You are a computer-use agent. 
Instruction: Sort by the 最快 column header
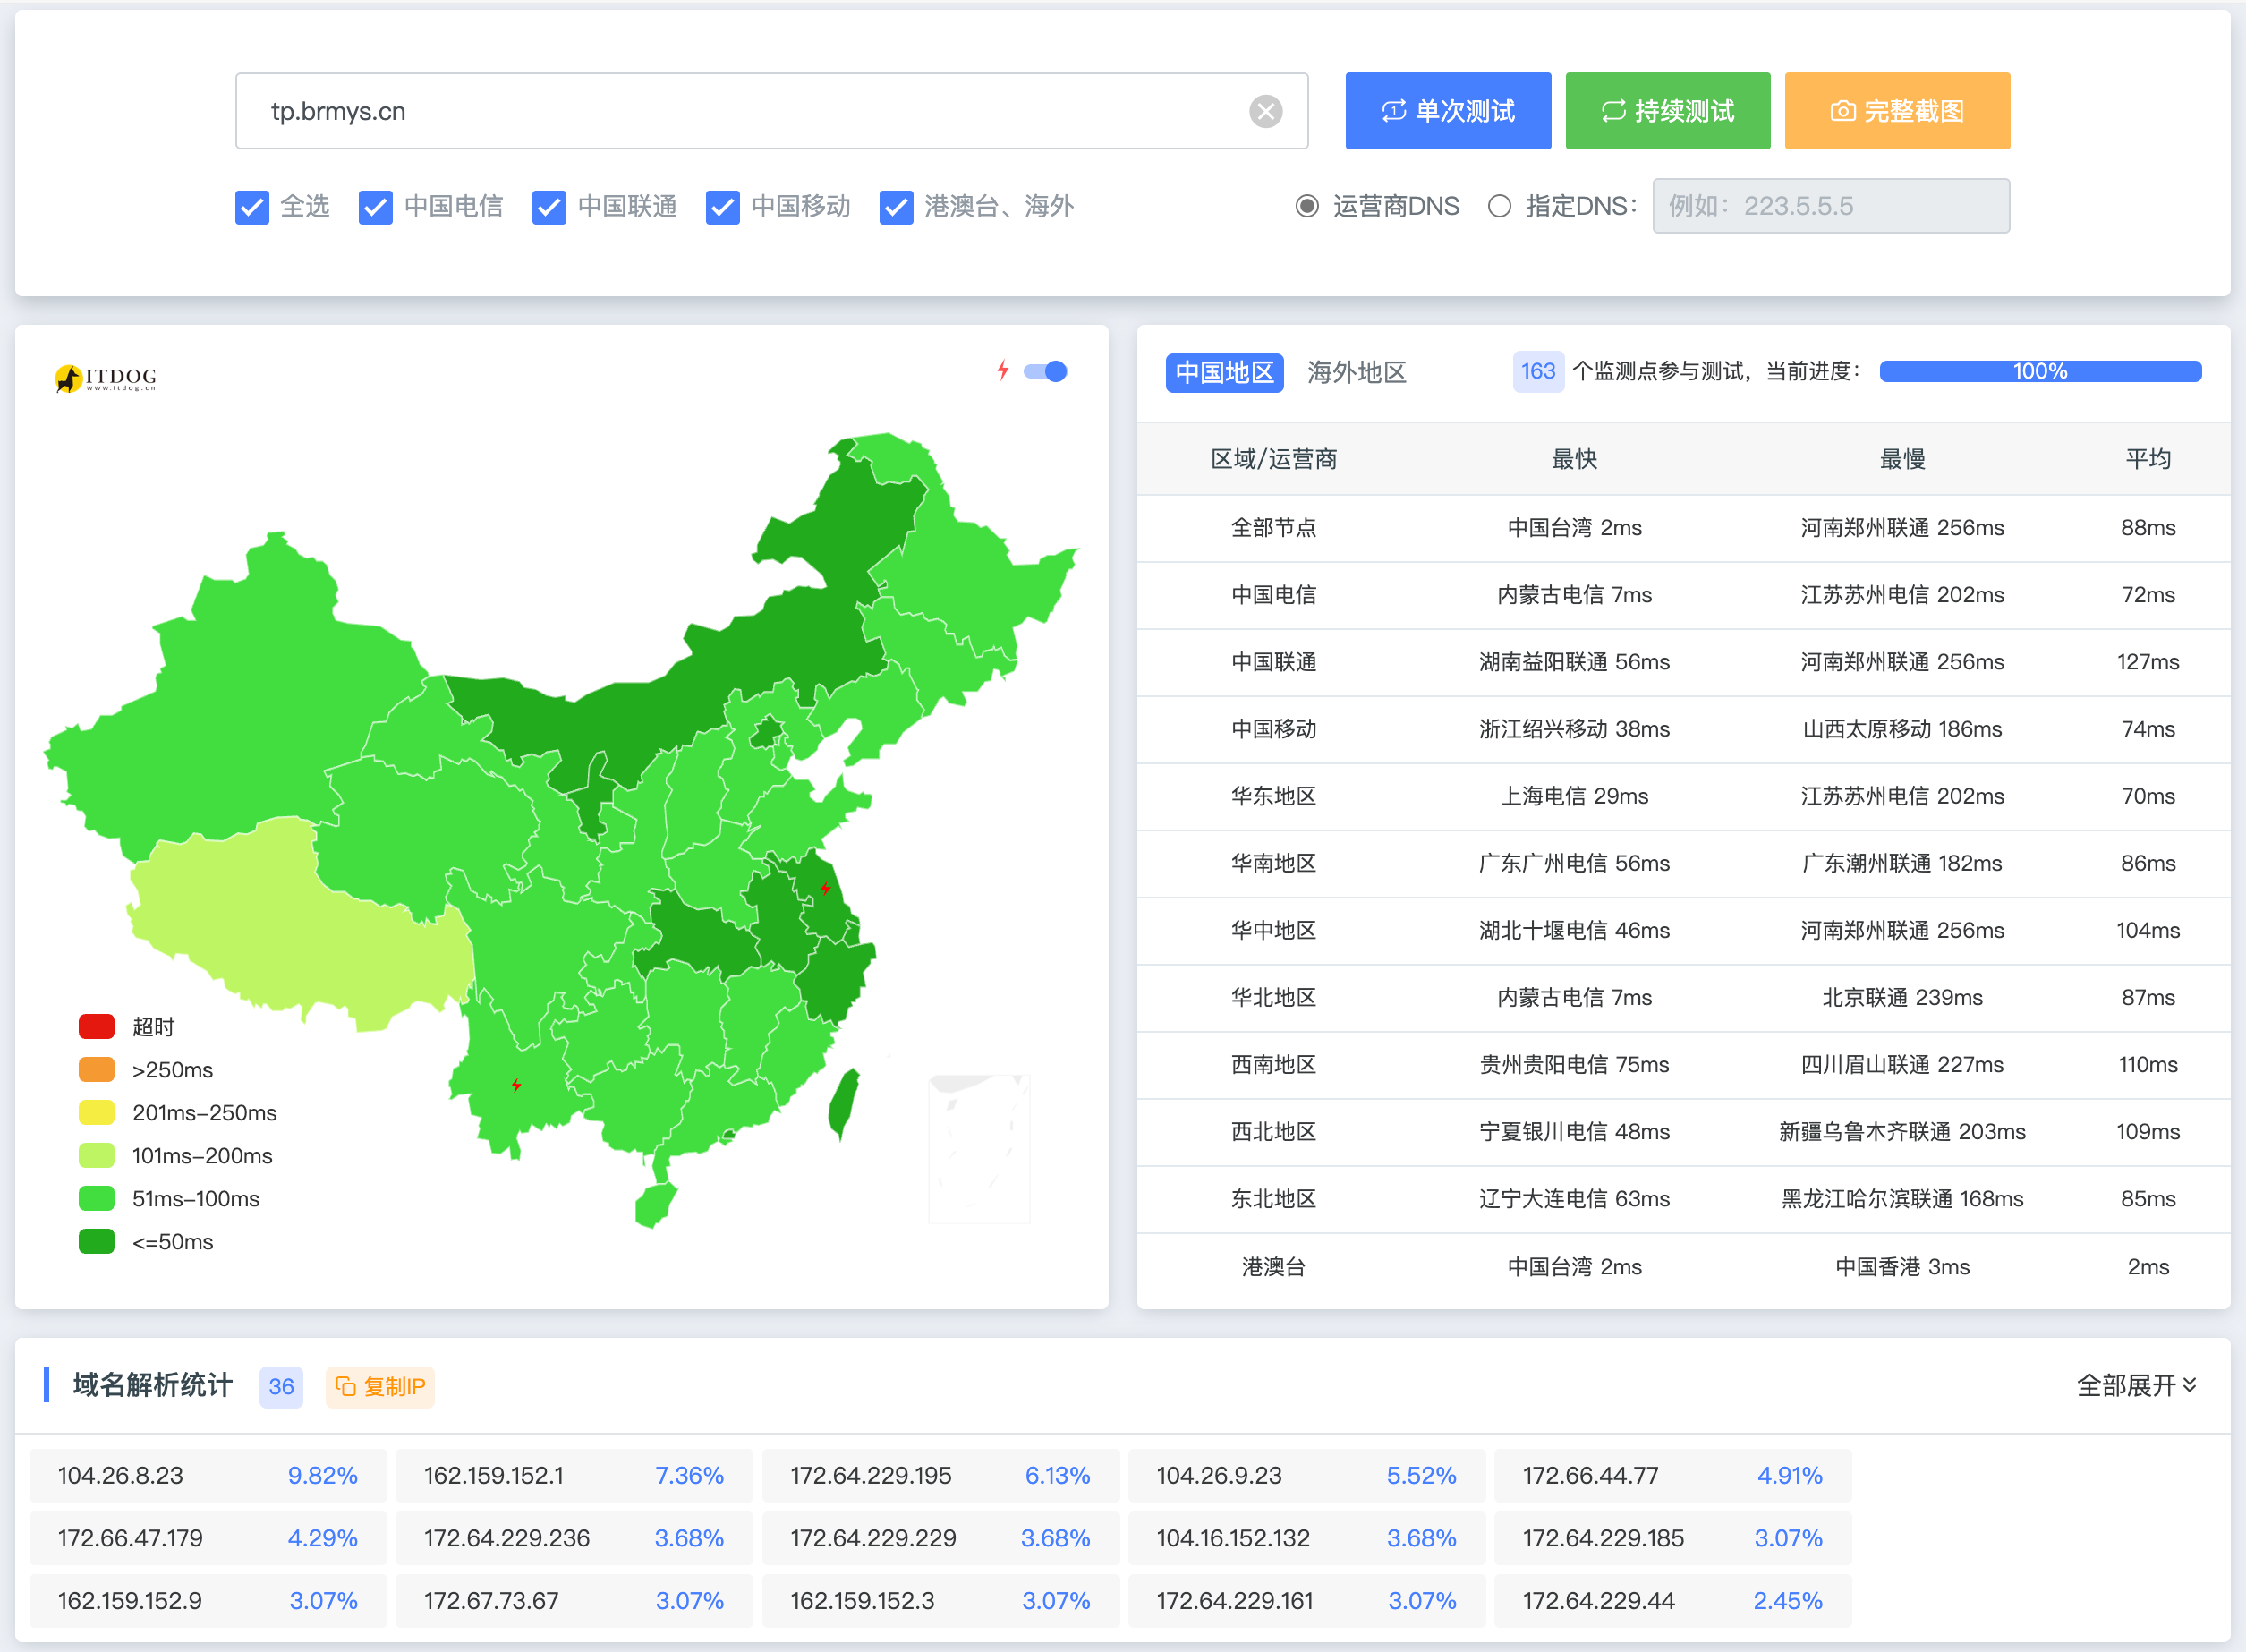(x=1574, y=459)
